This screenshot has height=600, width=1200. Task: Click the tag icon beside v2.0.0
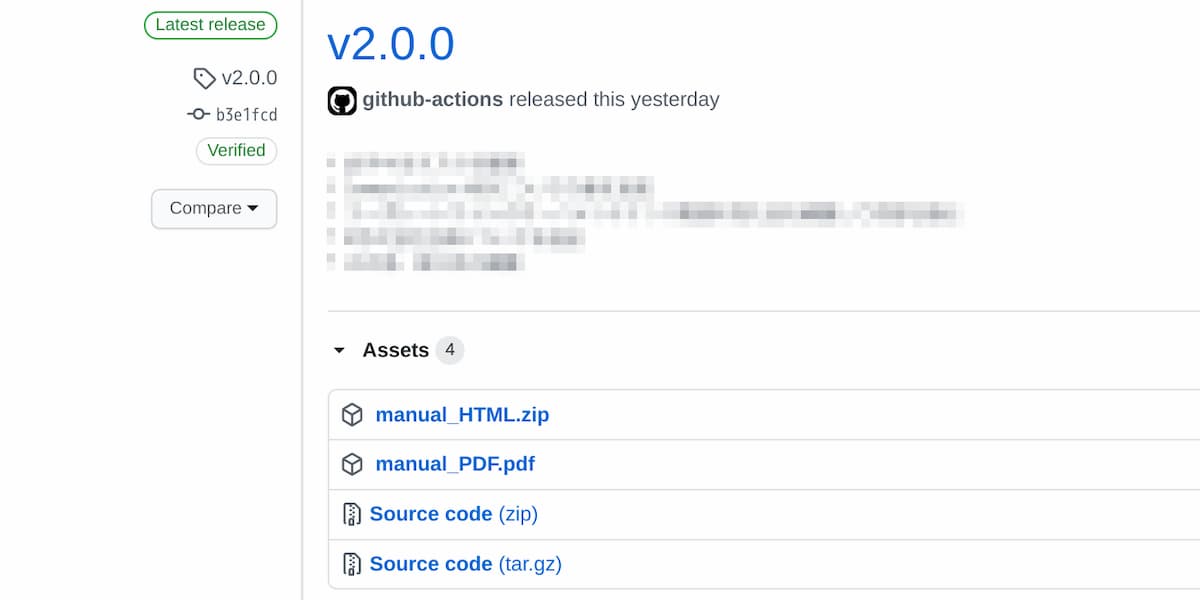[x=206, y=77]
